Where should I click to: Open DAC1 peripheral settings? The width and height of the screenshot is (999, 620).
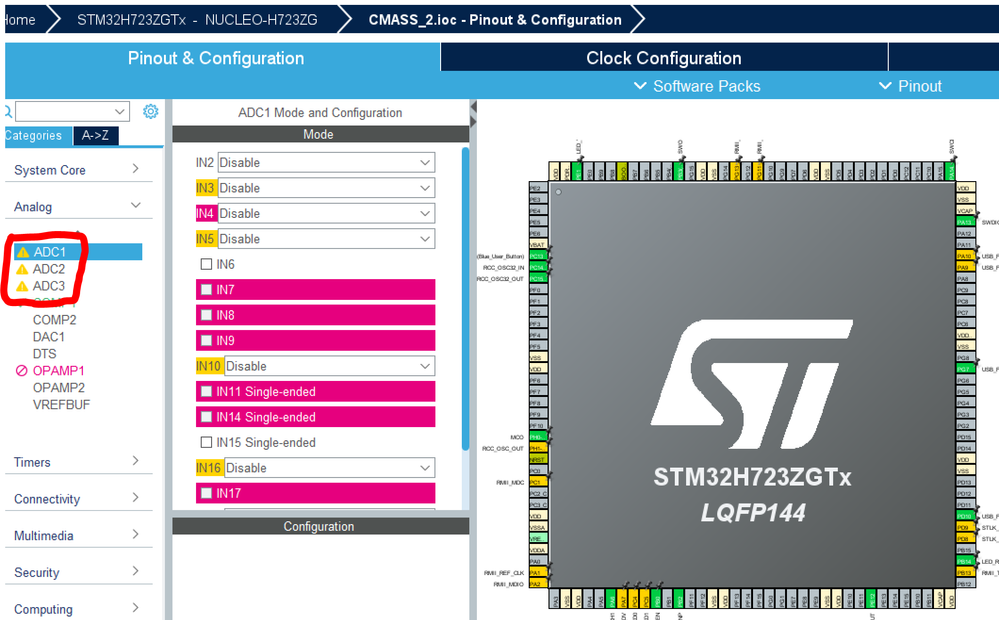point(48,336)
